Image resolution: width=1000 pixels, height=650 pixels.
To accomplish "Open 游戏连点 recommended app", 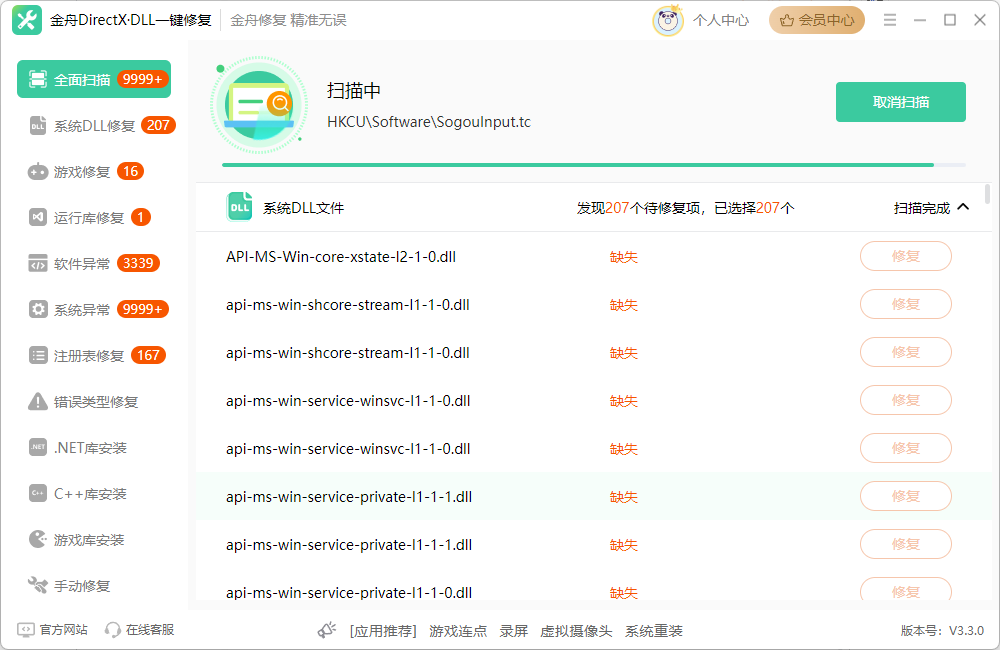I will [x=458, y=631].
